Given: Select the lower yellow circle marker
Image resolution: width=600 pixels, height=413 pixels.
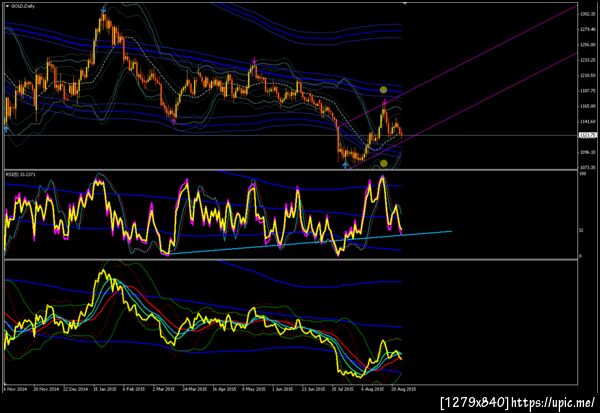Looking at the screenshot, I should 384,163.
